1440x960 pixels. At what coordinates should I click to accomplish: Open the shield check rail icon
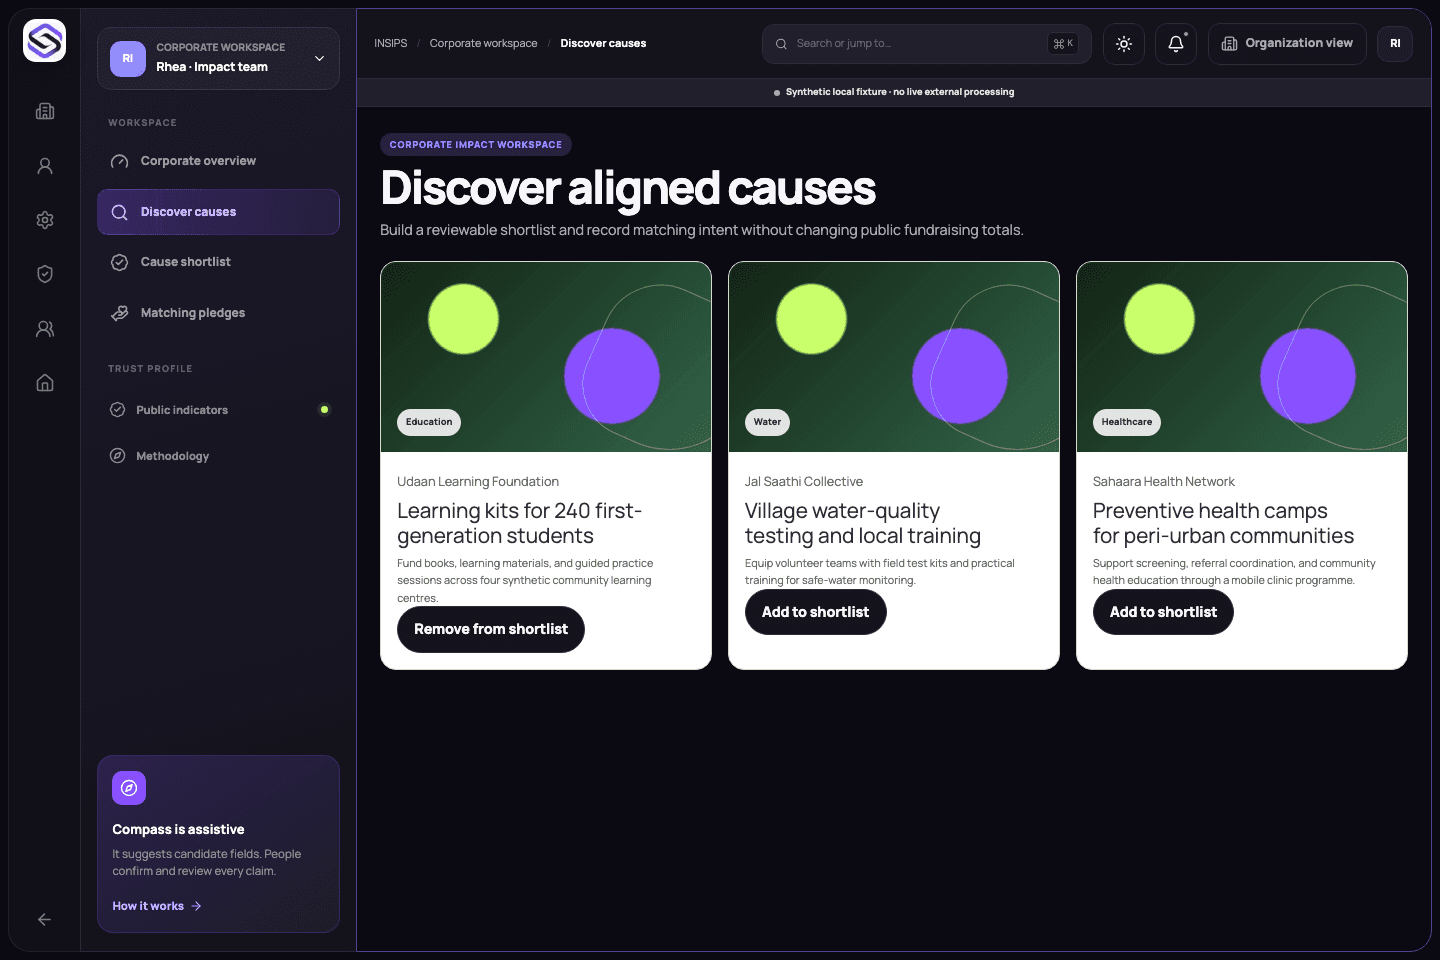pos(45,274)
